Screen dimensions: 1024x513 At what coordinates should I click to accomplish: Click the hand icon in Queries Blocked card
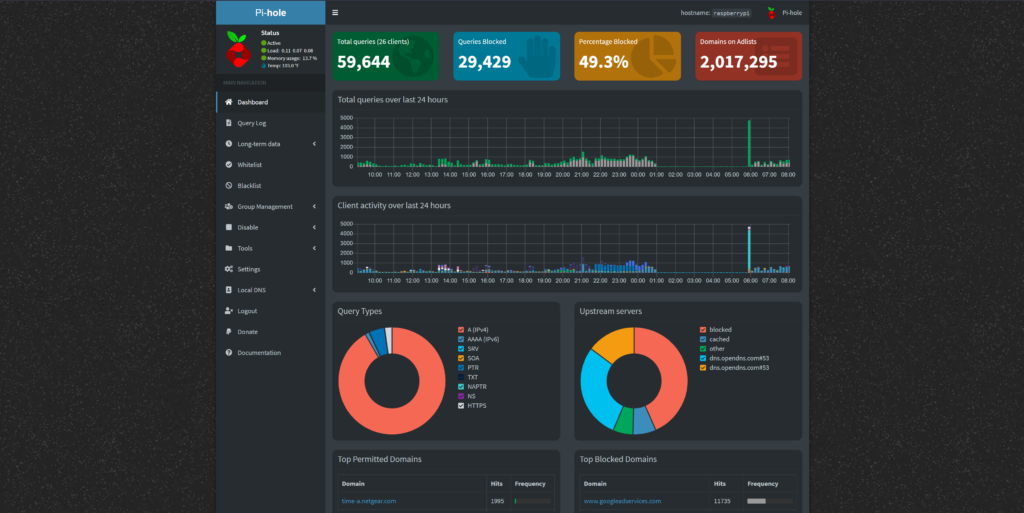point(537,57)
